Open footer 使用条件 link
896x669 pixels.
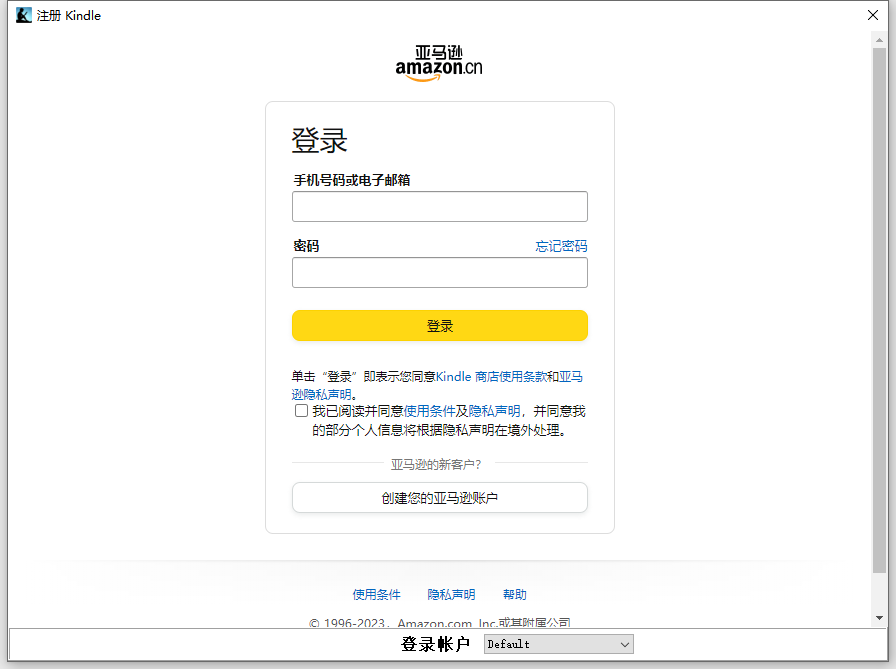tap(377, 595)
